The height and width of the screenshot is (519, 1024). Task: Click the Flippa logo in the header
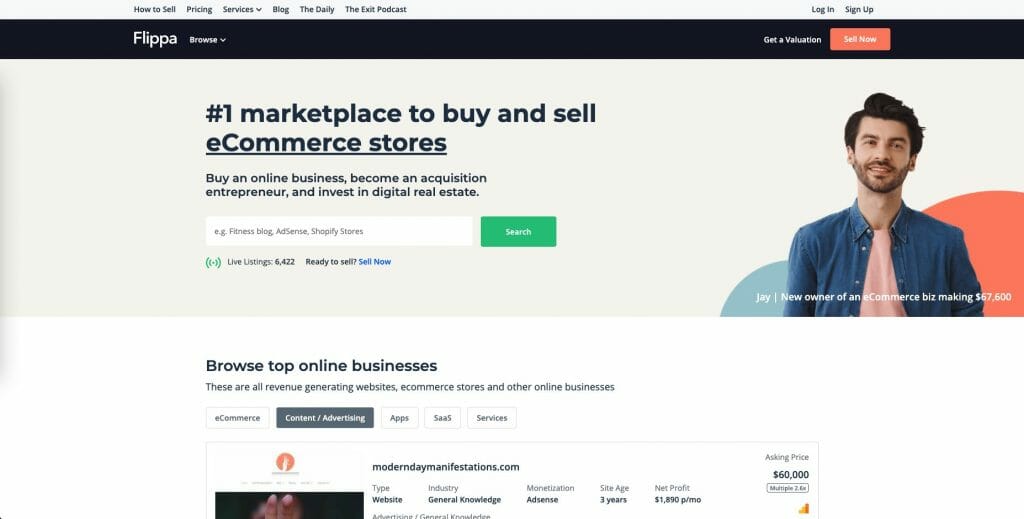(x=155, y=39)
